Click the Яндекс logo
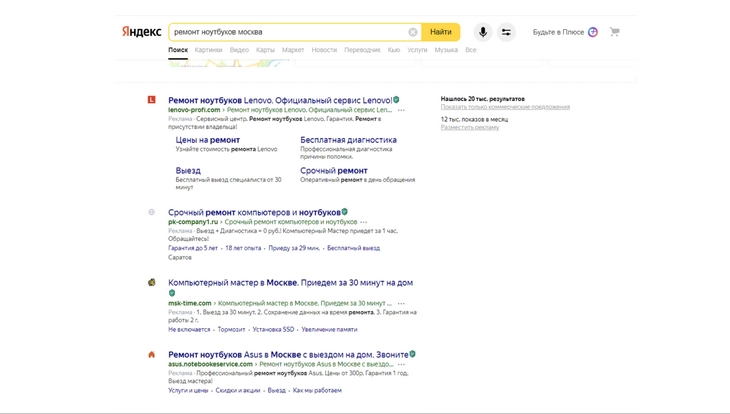 (x=142, y=32)
